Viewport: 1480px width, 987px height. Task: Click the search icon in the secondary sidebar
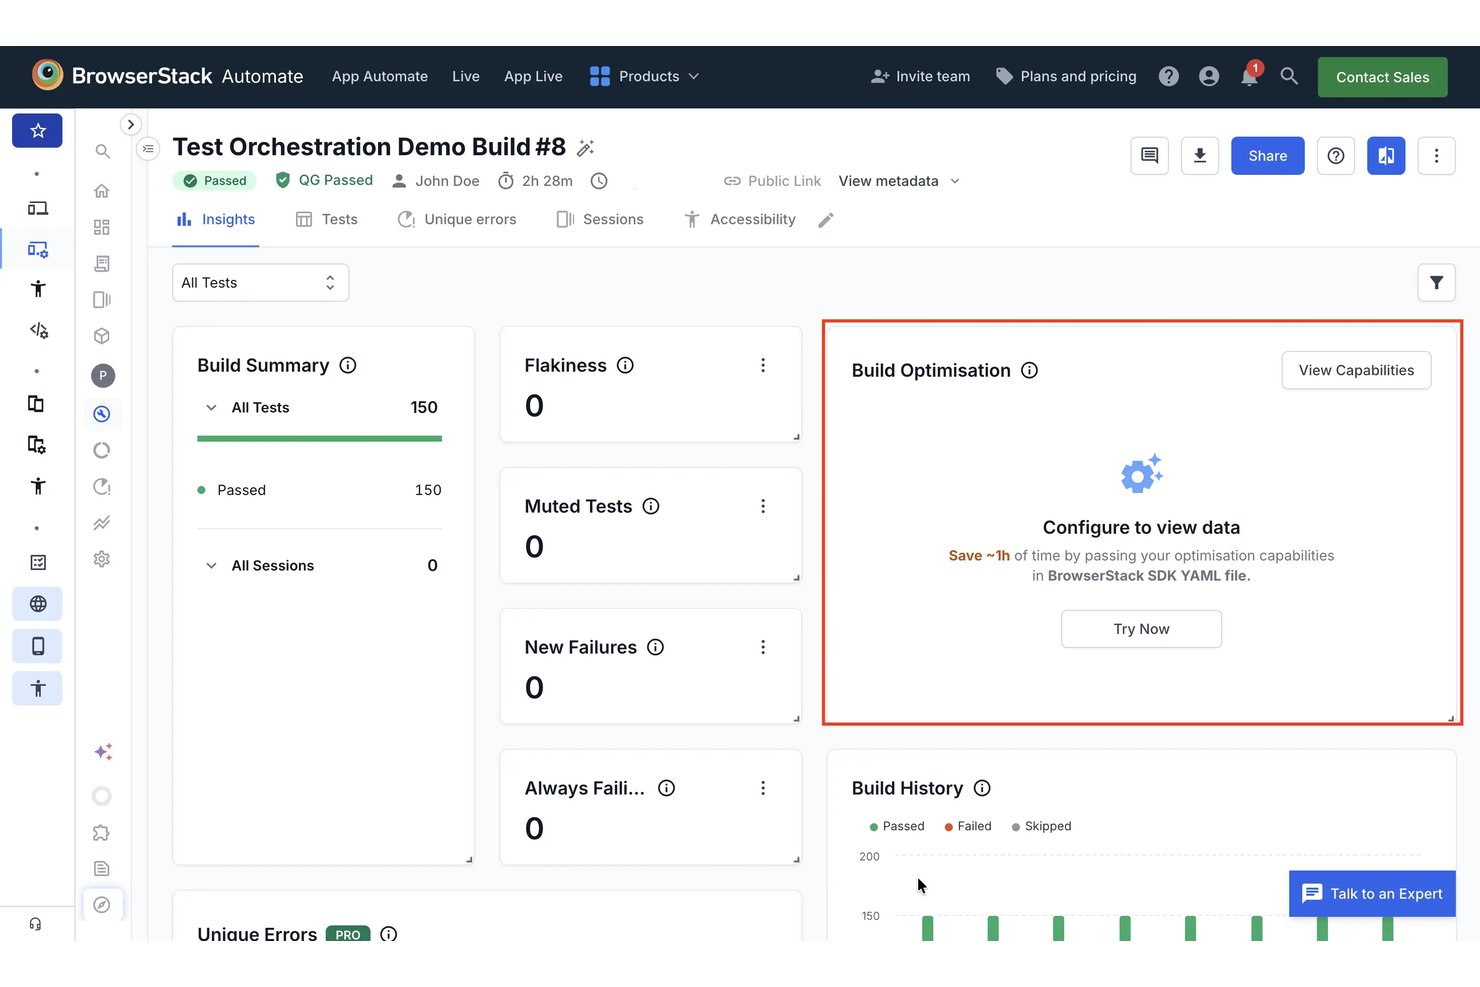[102, 151]
